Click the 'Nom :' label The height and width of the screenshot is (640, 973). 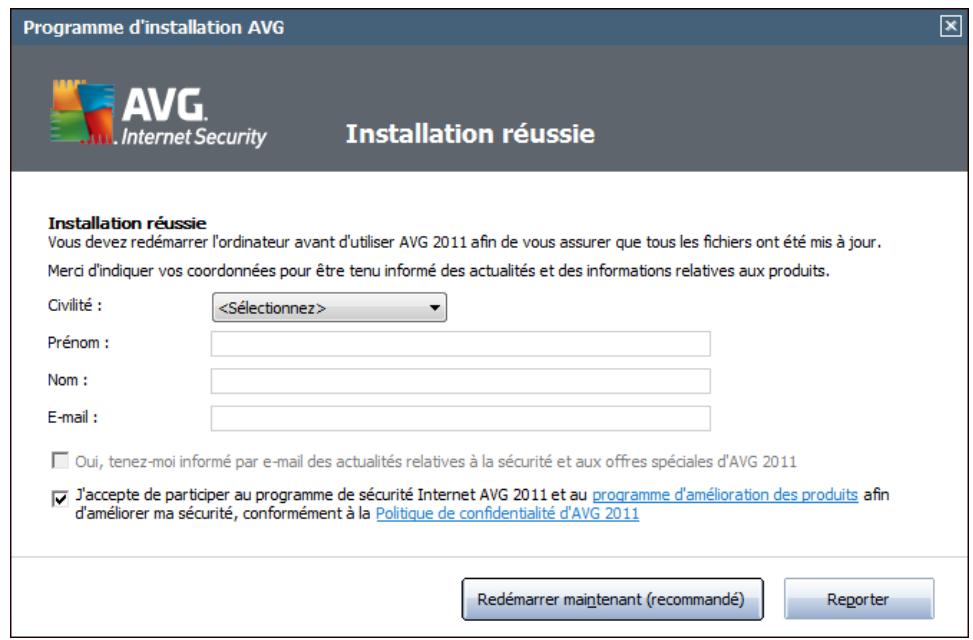(68, 380)
